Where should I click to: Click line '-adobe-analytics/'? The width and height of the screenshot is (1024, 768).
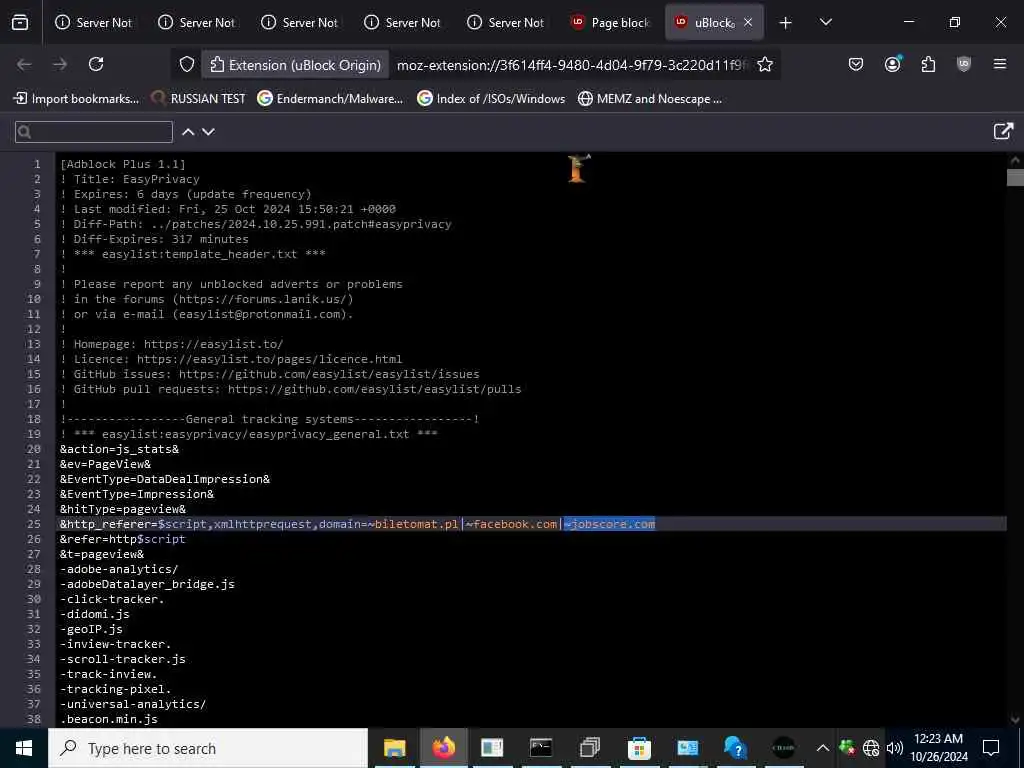coord(119,569)
